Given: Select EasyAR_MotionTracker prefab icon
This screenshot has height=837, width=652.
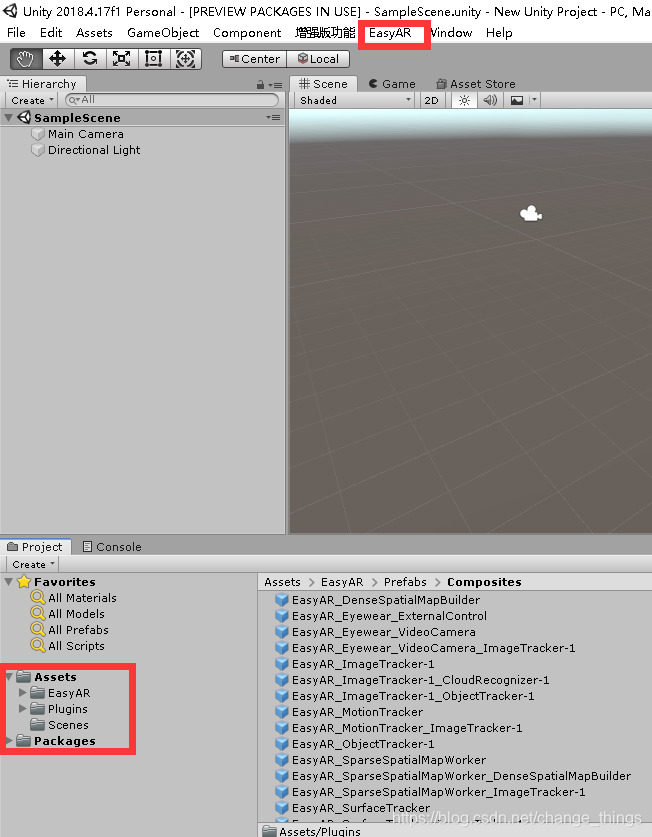Looking at the screenshot, I should (x=281, y=712).
